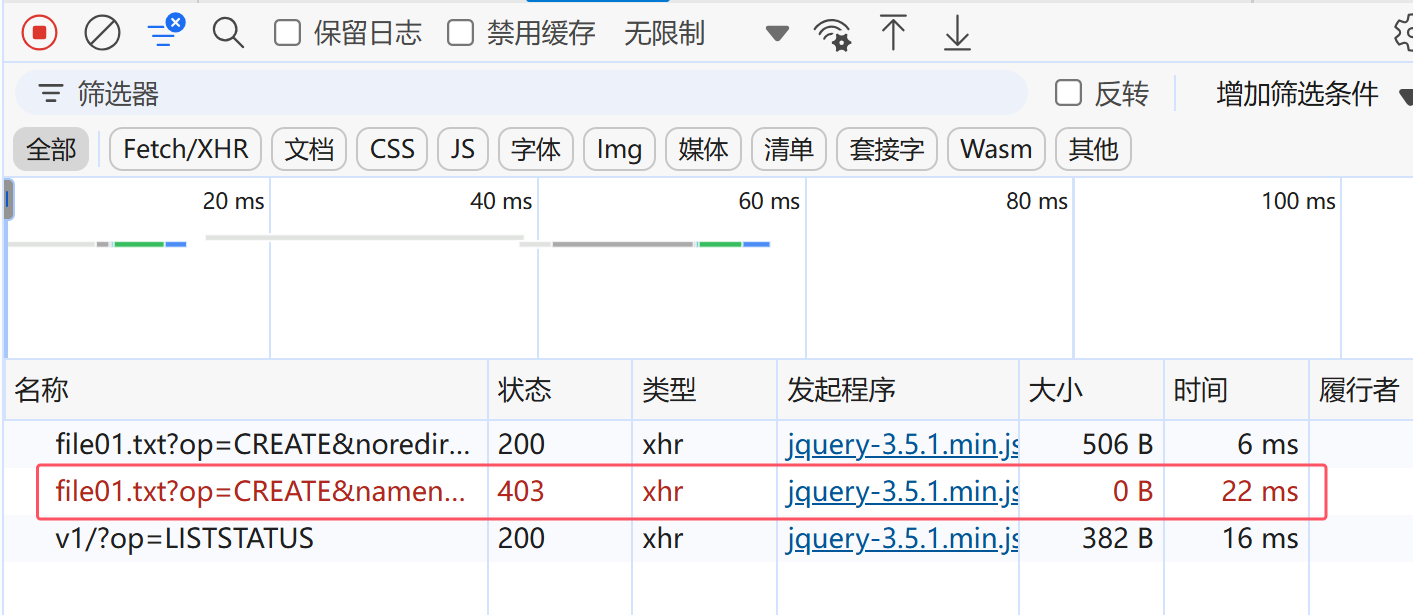Sort by 名称 column header

(x=246, y=390)
